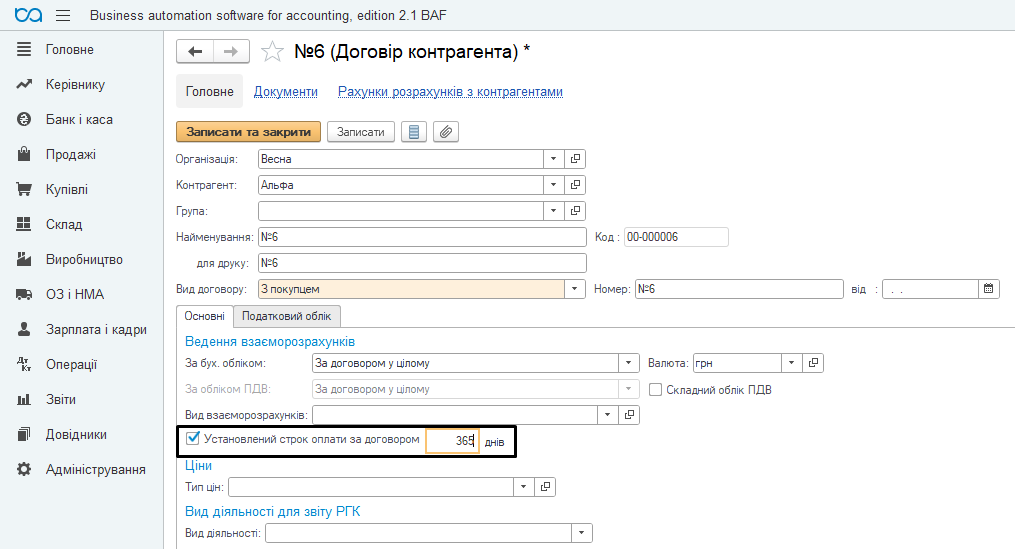1015x549 pixels.
Task: Click the paperclip attached files icon
Action: click(x=445, y=132)
